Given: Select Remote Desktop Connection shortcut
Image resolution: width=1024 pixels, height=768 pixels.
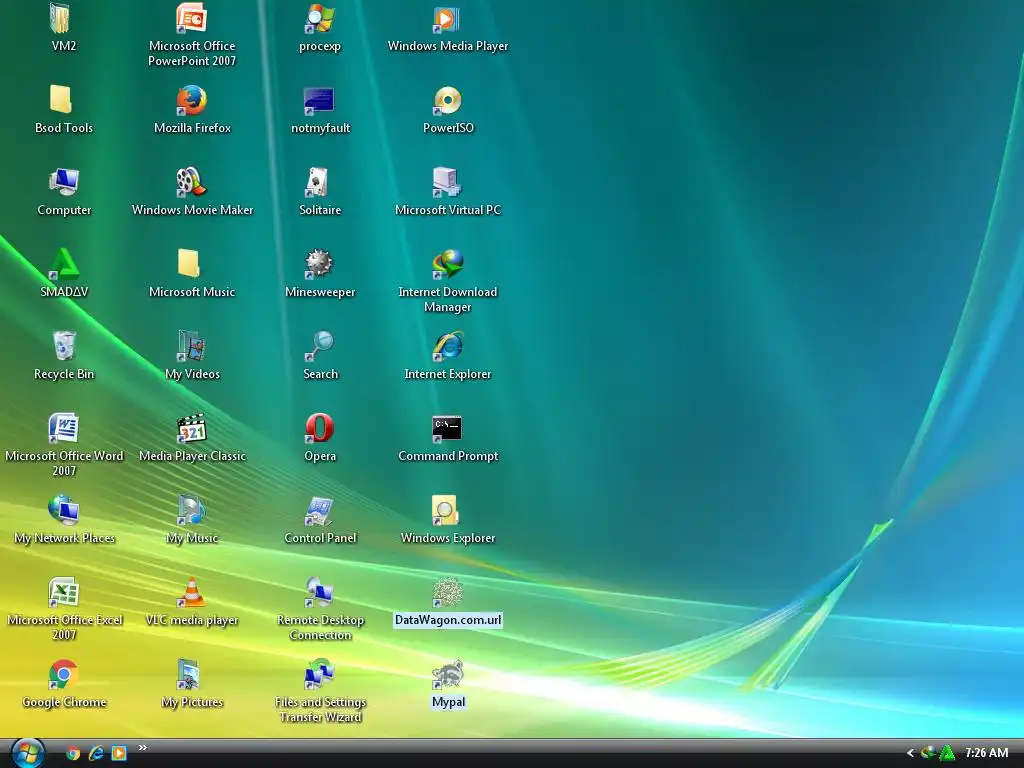Looking at the screenshot, I should [319, 592].
